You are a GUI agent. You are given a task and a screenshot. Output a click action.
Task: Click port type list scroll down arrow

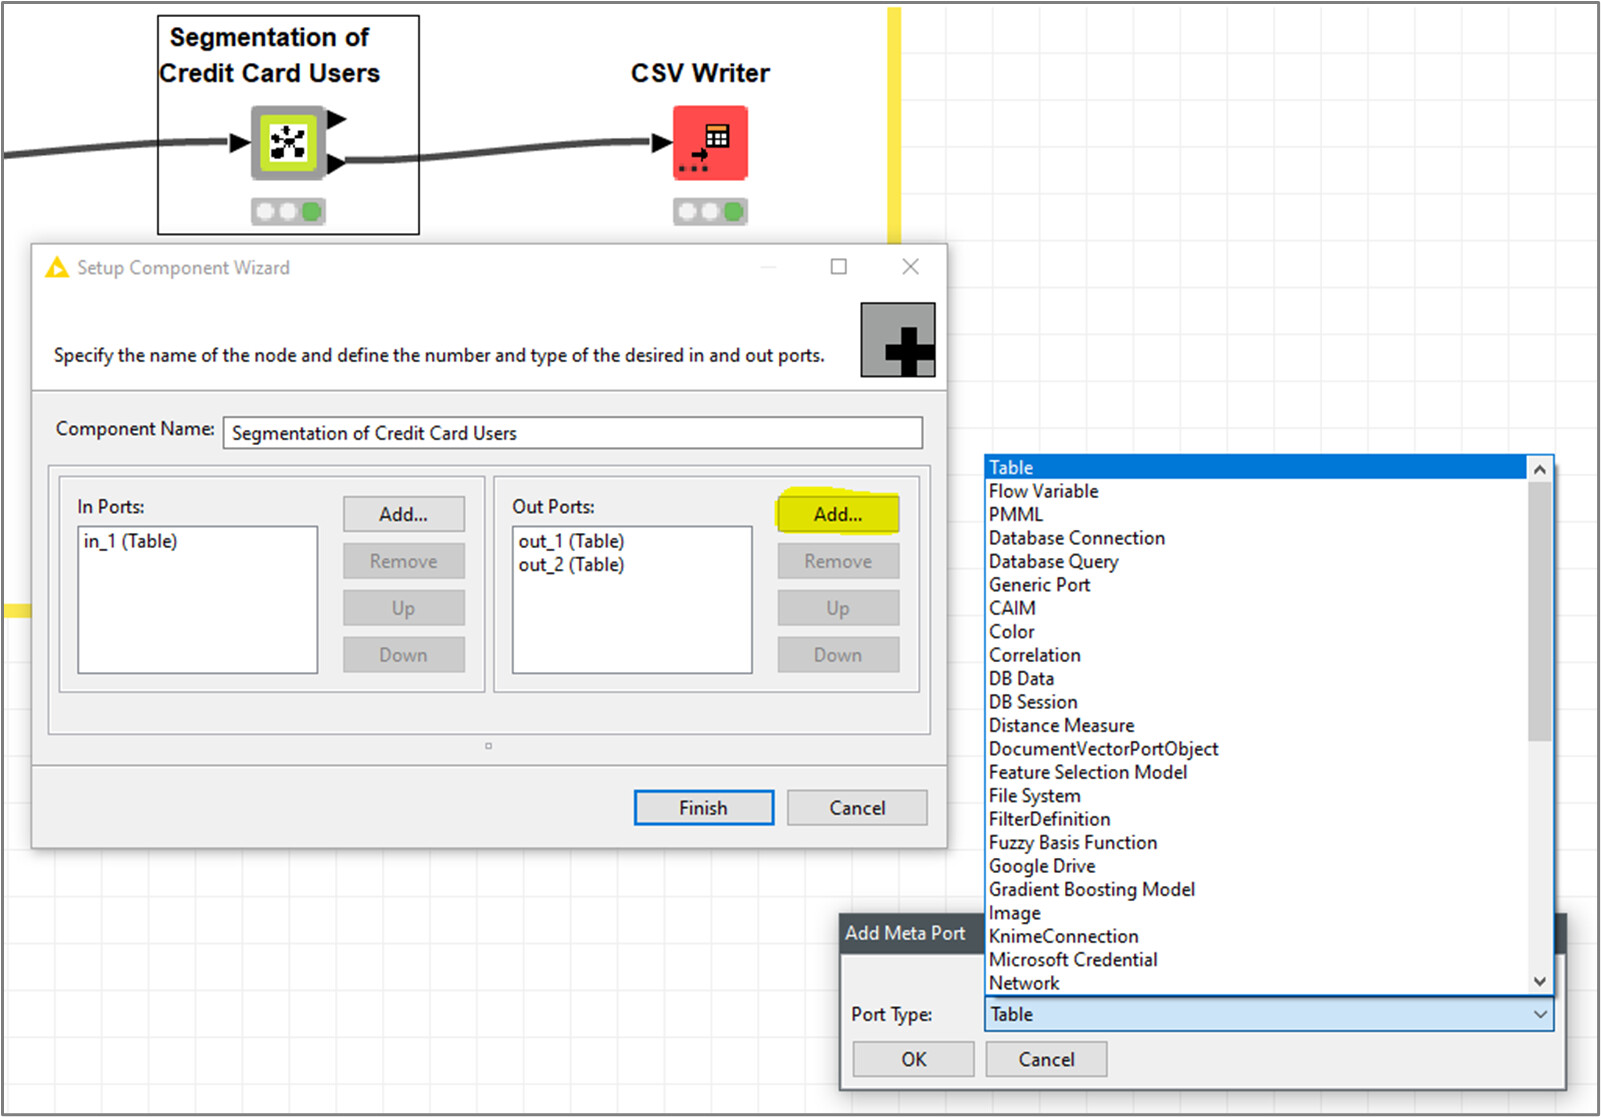(x=1540, y=982)
